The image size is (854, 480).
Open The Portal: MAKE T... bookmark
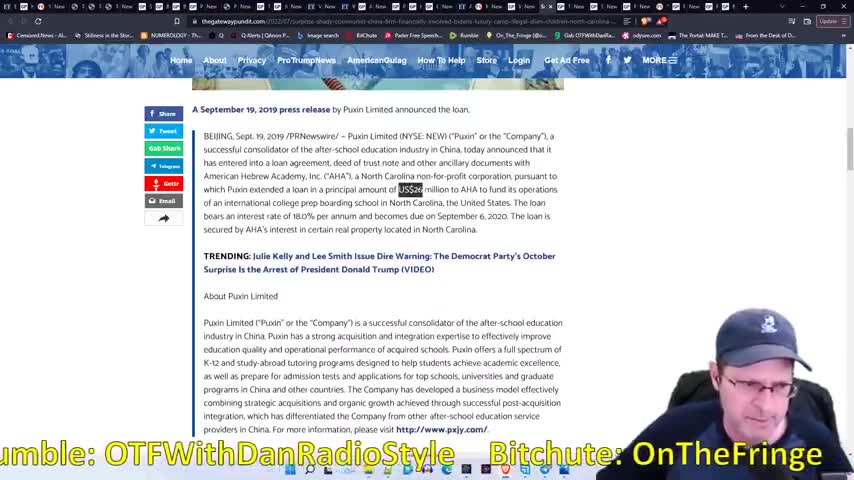click(698, 35)
